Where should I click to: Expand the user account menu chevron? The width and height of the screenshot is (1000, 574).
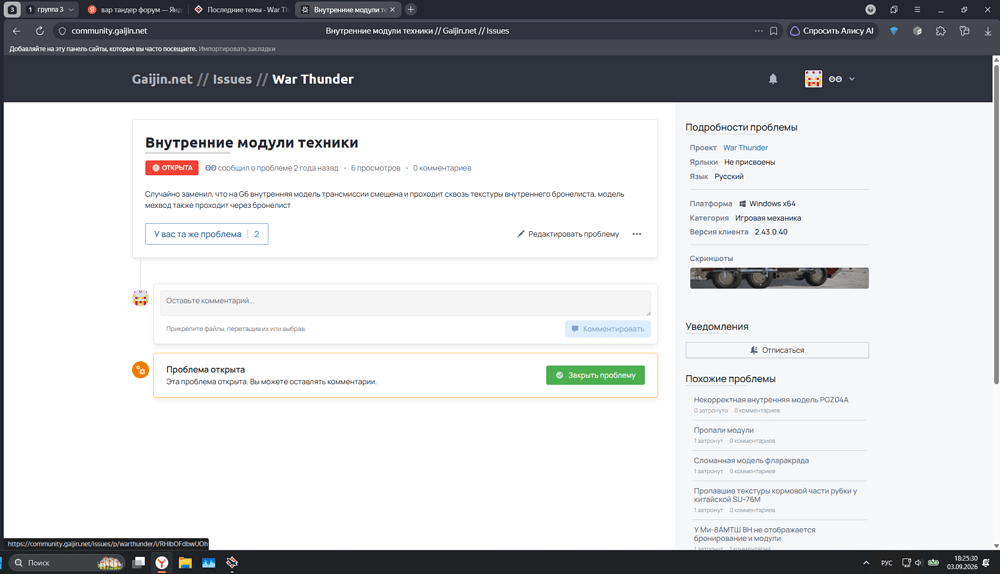[x=851, y=79]
